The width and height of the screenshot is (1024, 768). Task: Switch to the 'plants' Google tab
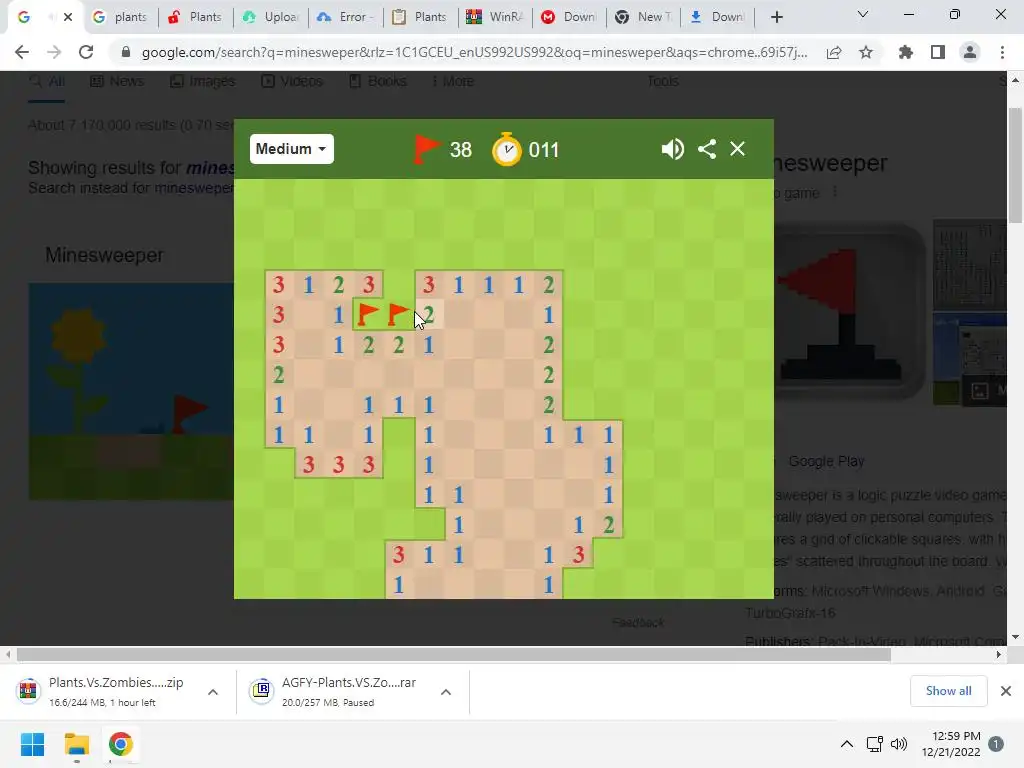click(x=121, y=17)
